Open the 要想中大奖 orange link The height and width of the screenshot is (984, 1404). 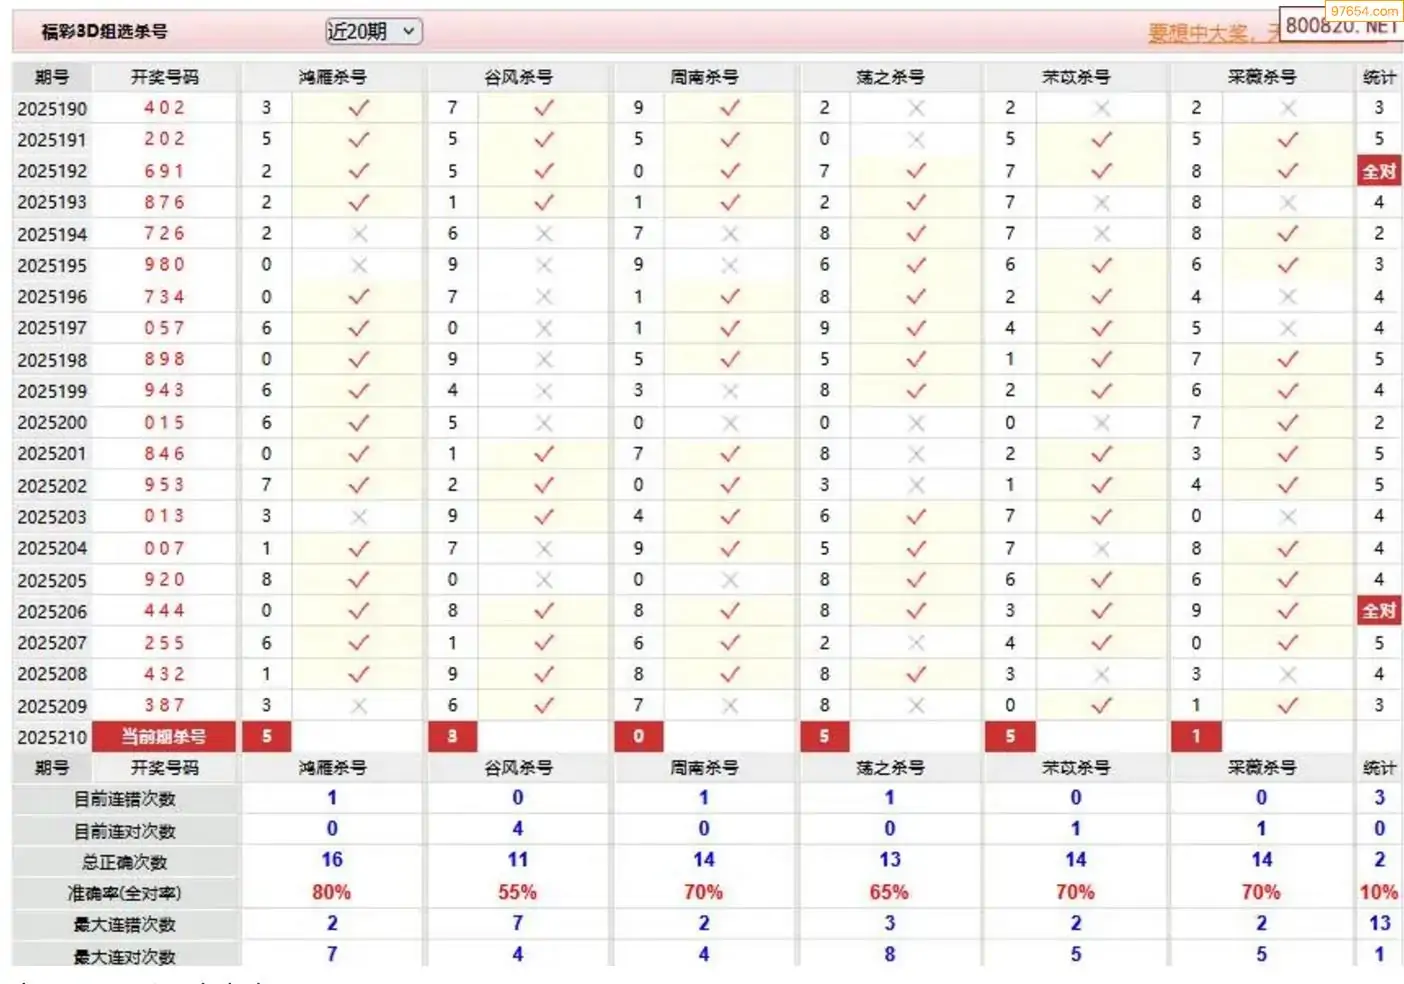click(1198, 34)
